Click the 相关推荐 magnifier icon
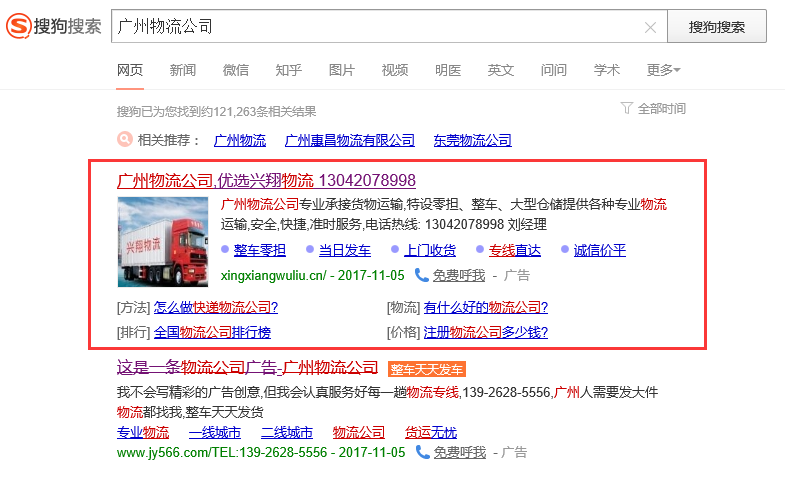This screenshot has width=785, height=488. [x=125, y=140]
